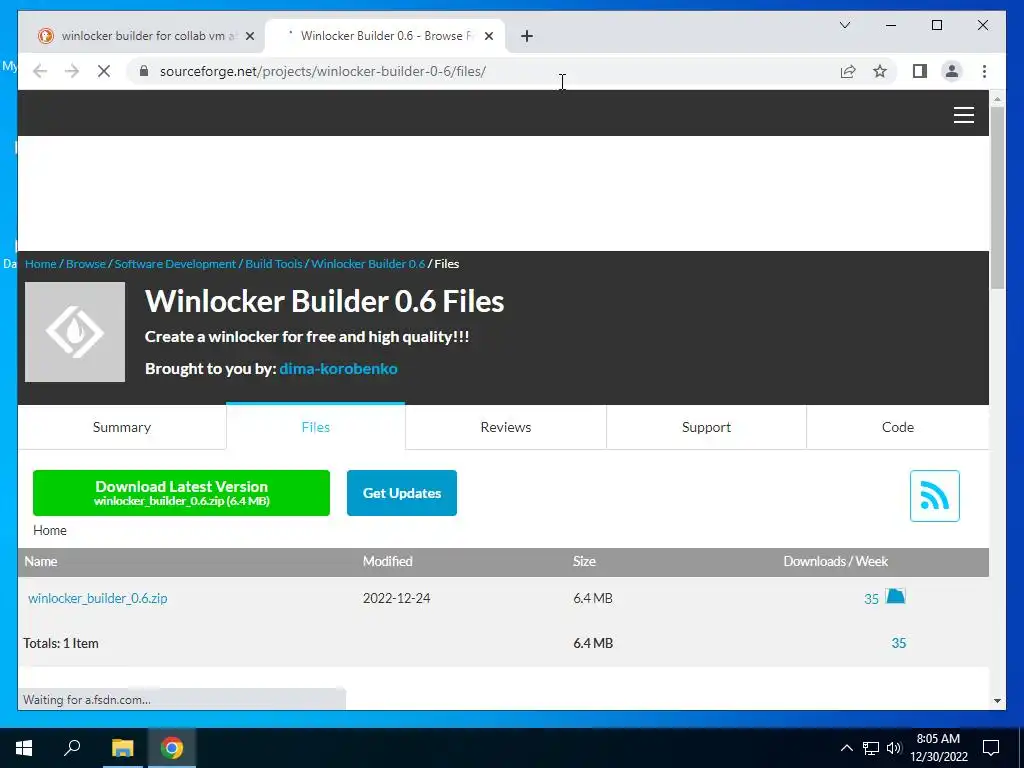Viewport: 1024px width, 768px height.
Task: Click the 35 total downloads link
Action: (899, 643)
